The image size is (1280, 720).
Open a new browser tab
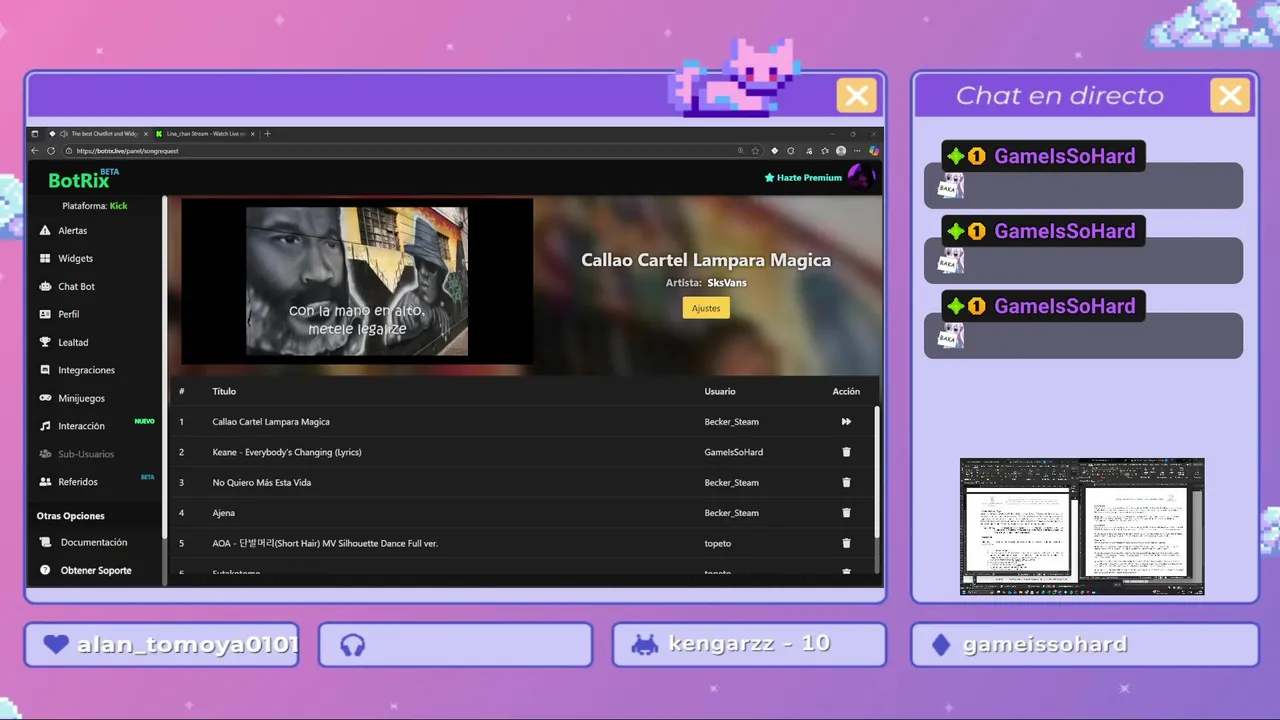click(267, 134)
